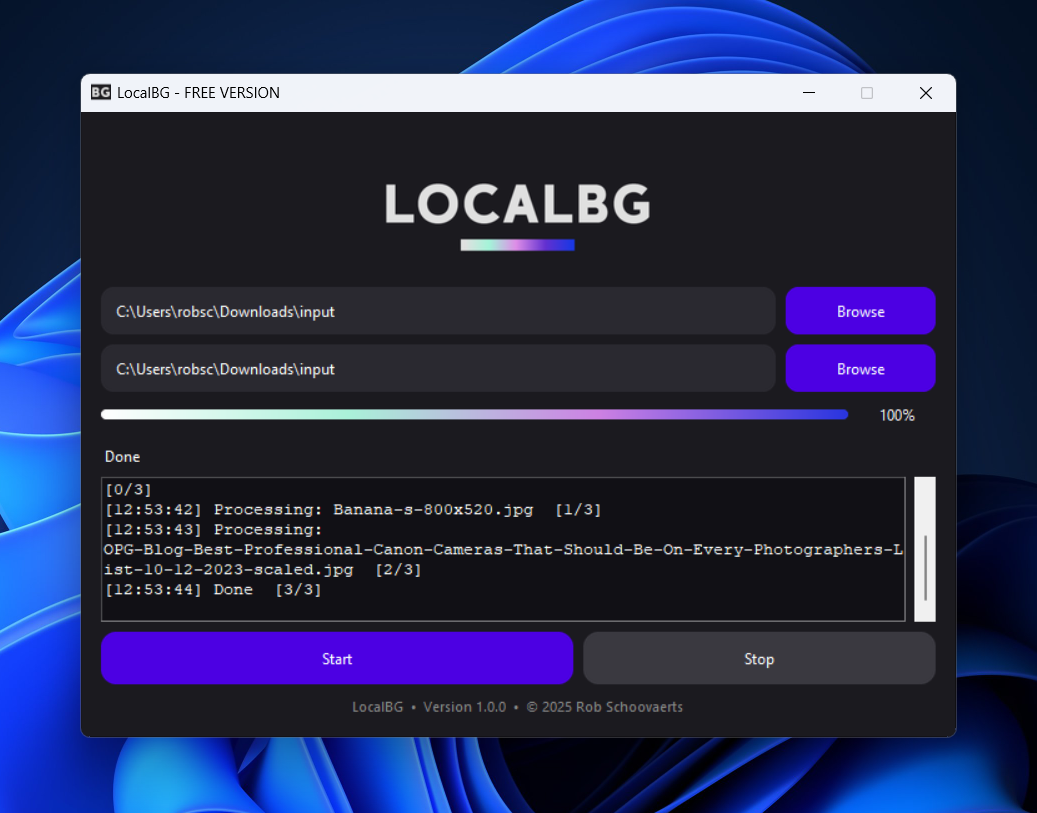Click the BG app icon in title bar

pyautogui.click(x=101, y=93)
